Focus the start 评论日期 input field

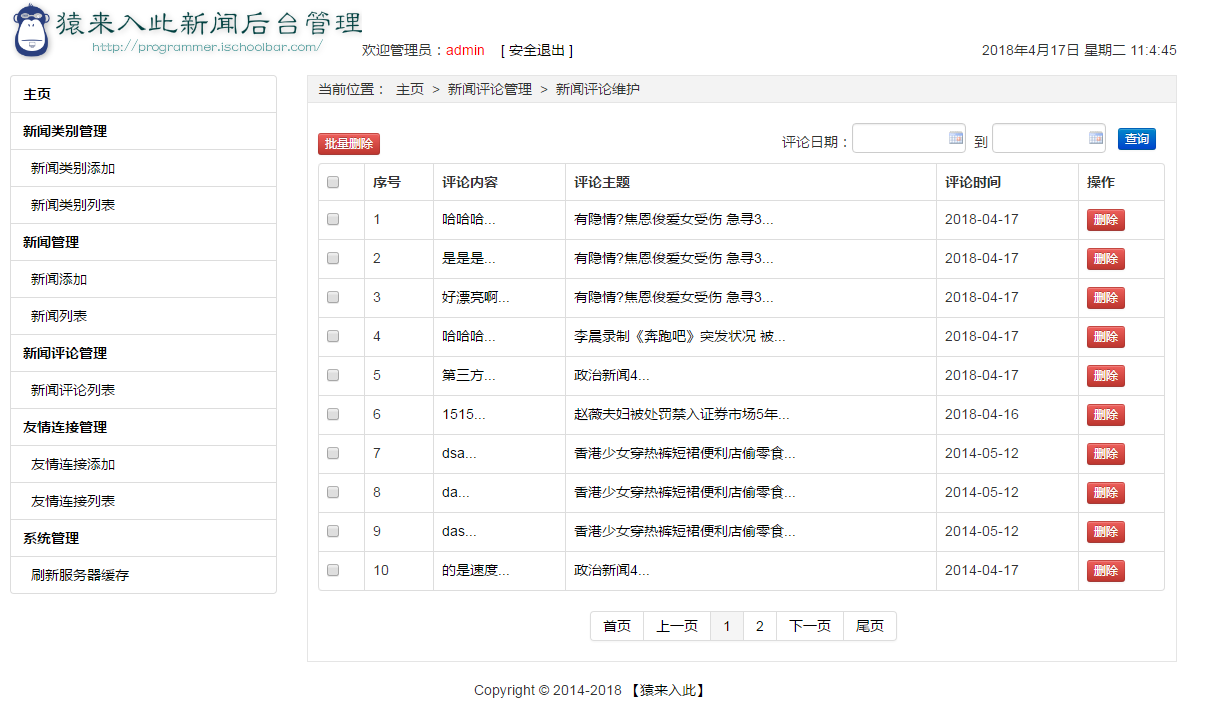[908, 138]
